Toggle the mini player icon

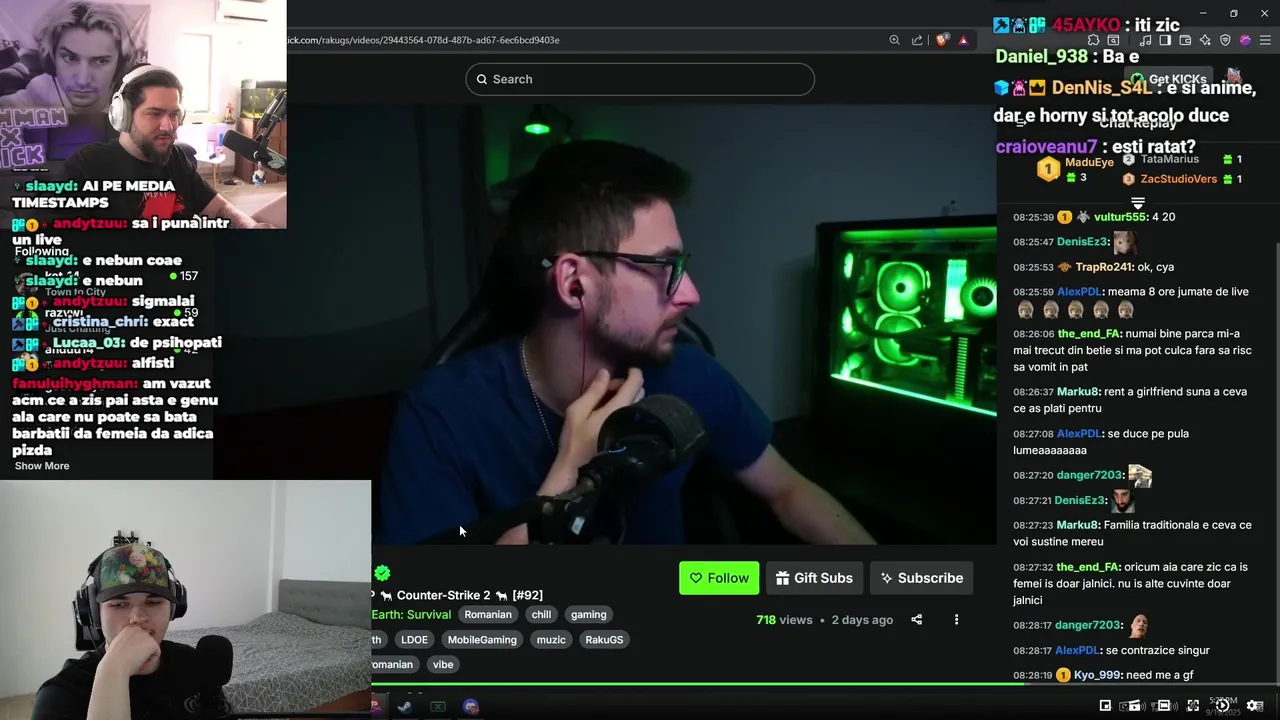pyautogui.click(x=1105, y=705)
